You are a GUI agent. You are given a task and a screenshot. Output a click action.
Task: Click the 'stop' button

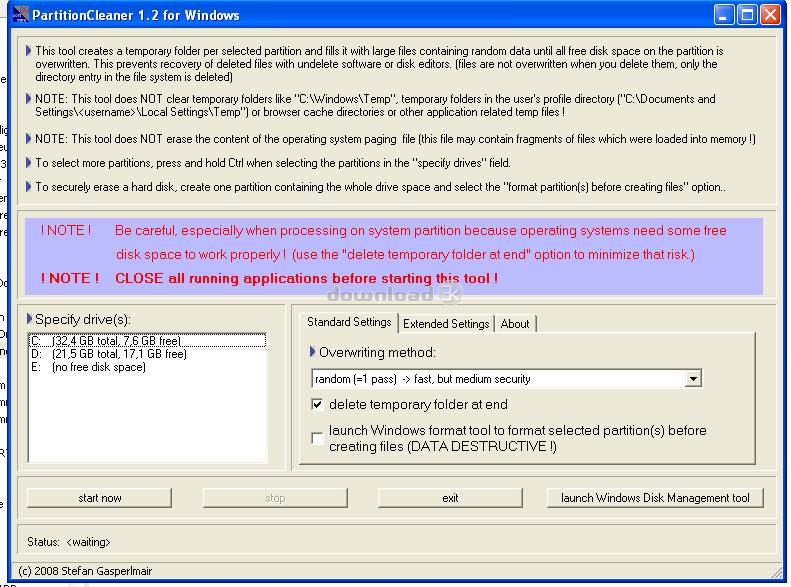click(275, 498)
